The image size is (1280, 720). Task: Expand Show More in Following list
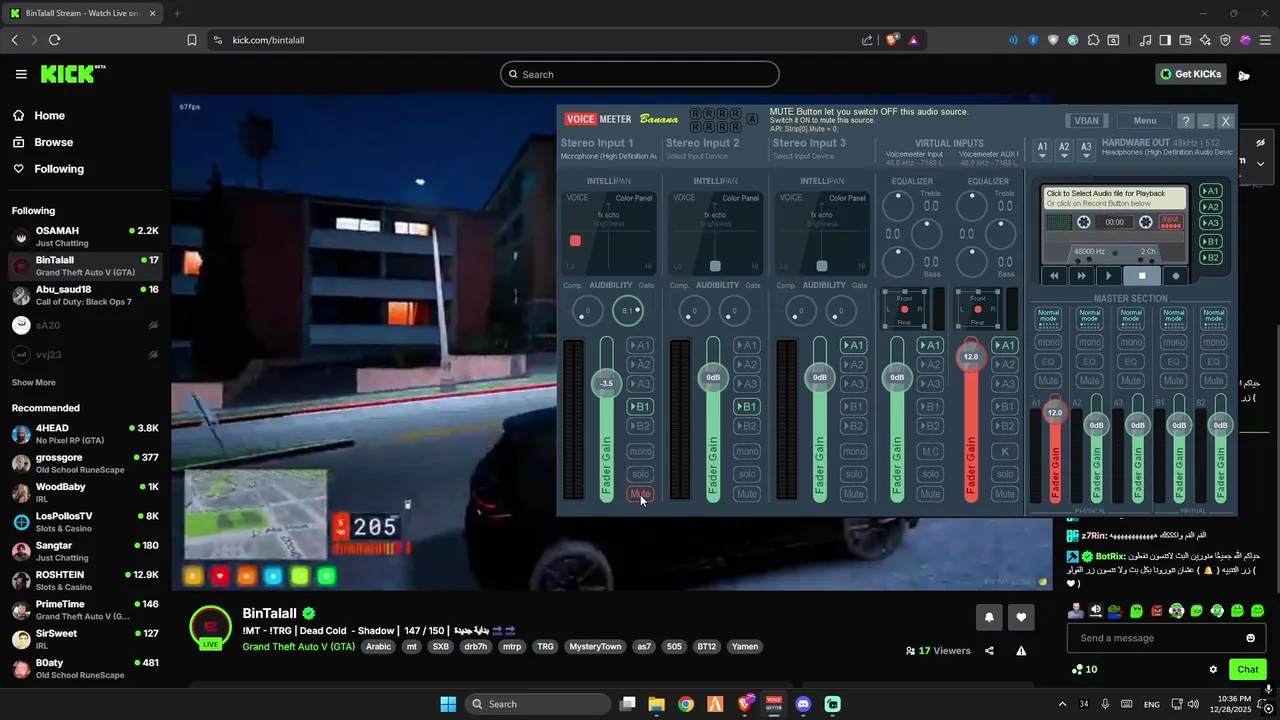[x=33, y=383]
